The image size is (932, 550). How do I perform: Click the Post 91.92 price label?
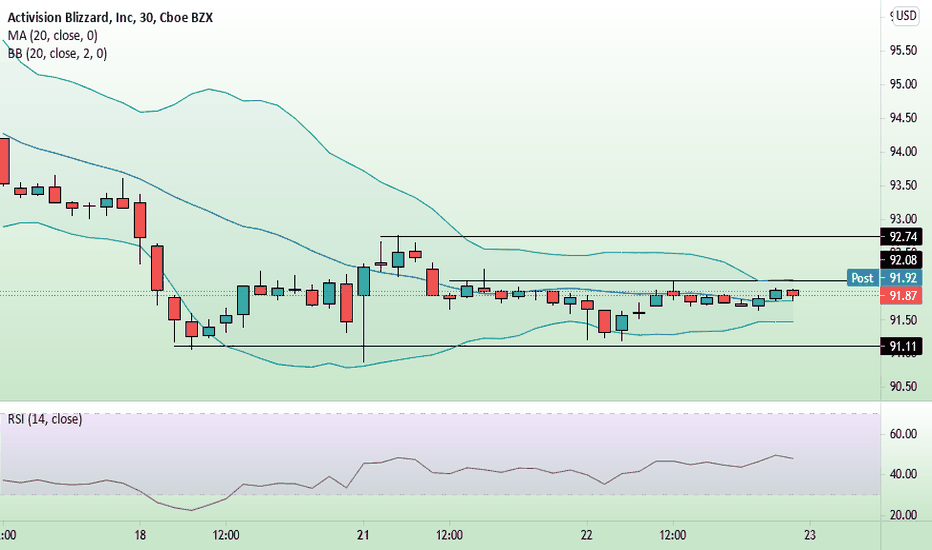click(884, 278)
